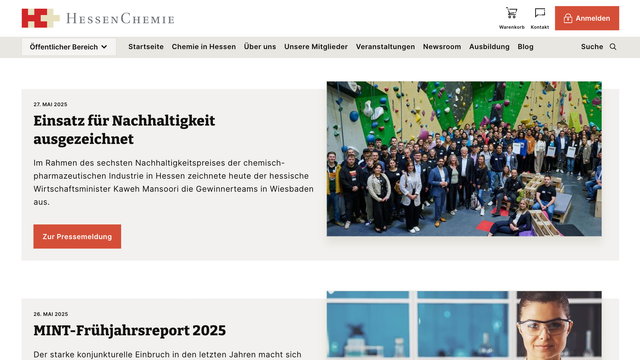Open the climbing hall group photo

coord(464,159)
